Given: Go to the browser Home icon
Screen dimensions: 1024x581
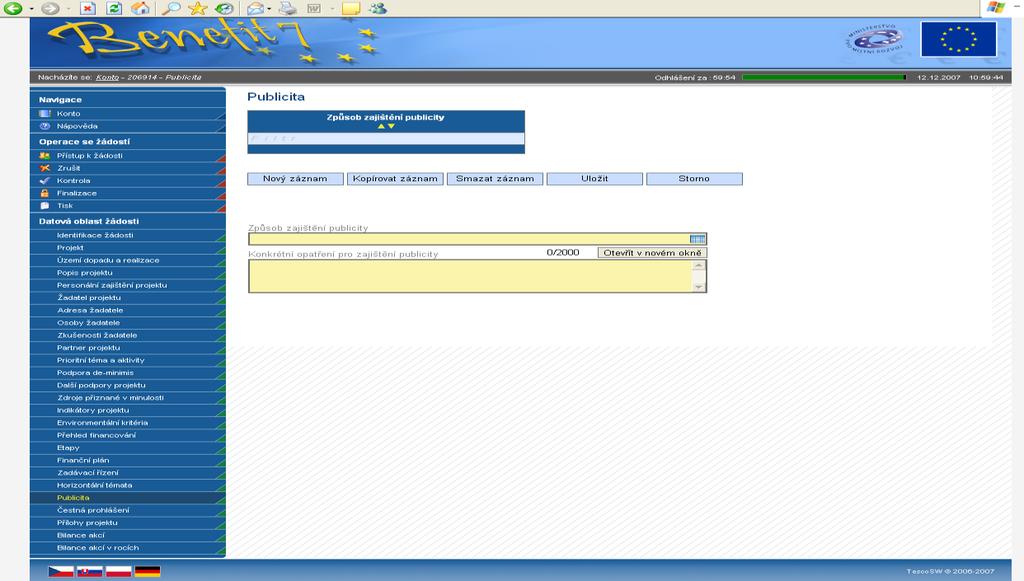Looking at the screenshot, I should tap(140, 8).
